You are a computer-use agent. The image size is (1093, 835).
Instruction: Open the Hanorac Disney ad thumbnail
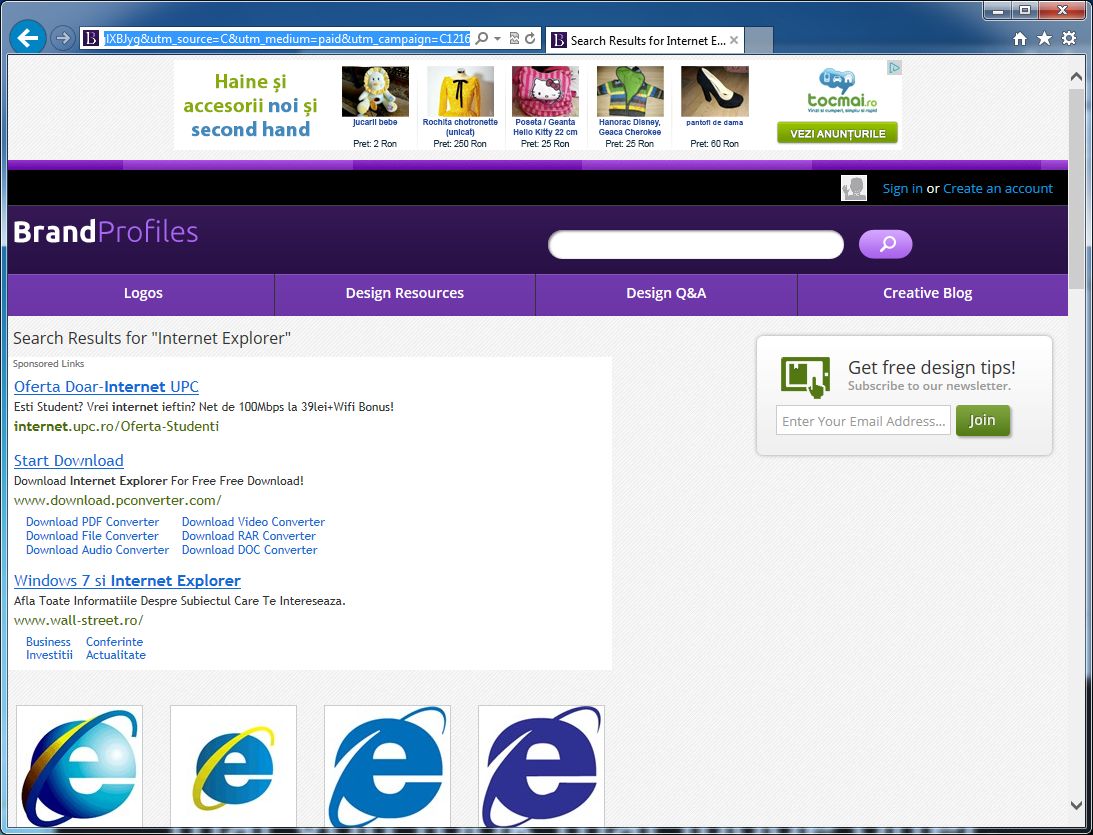tap(630, 91)
